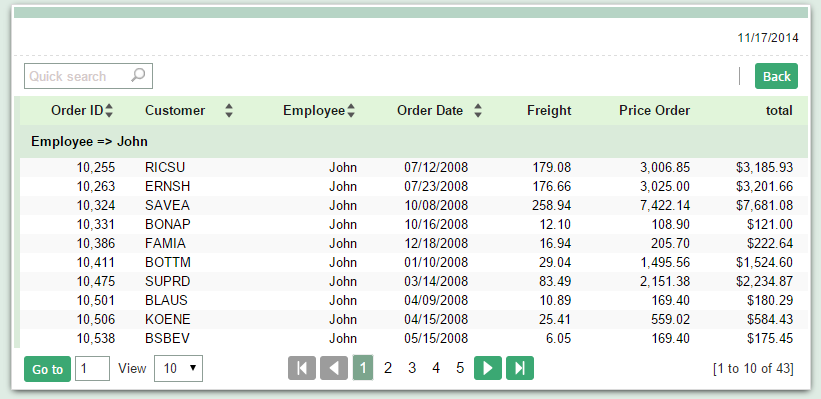
Task: Click customer ERNSH
Action: click(168, 186)
